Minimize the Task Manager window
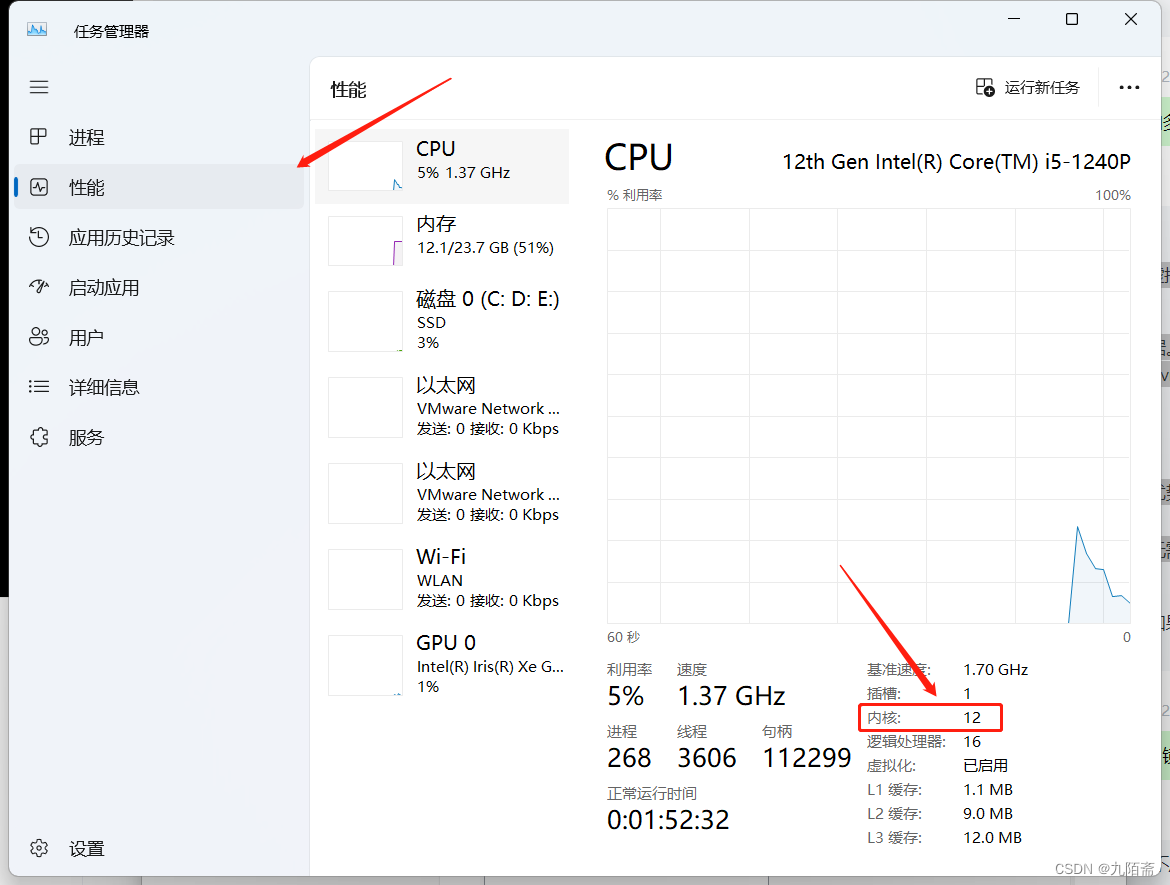The width and height of the screenshot is (1170, 885). [x=1013, y=19]
